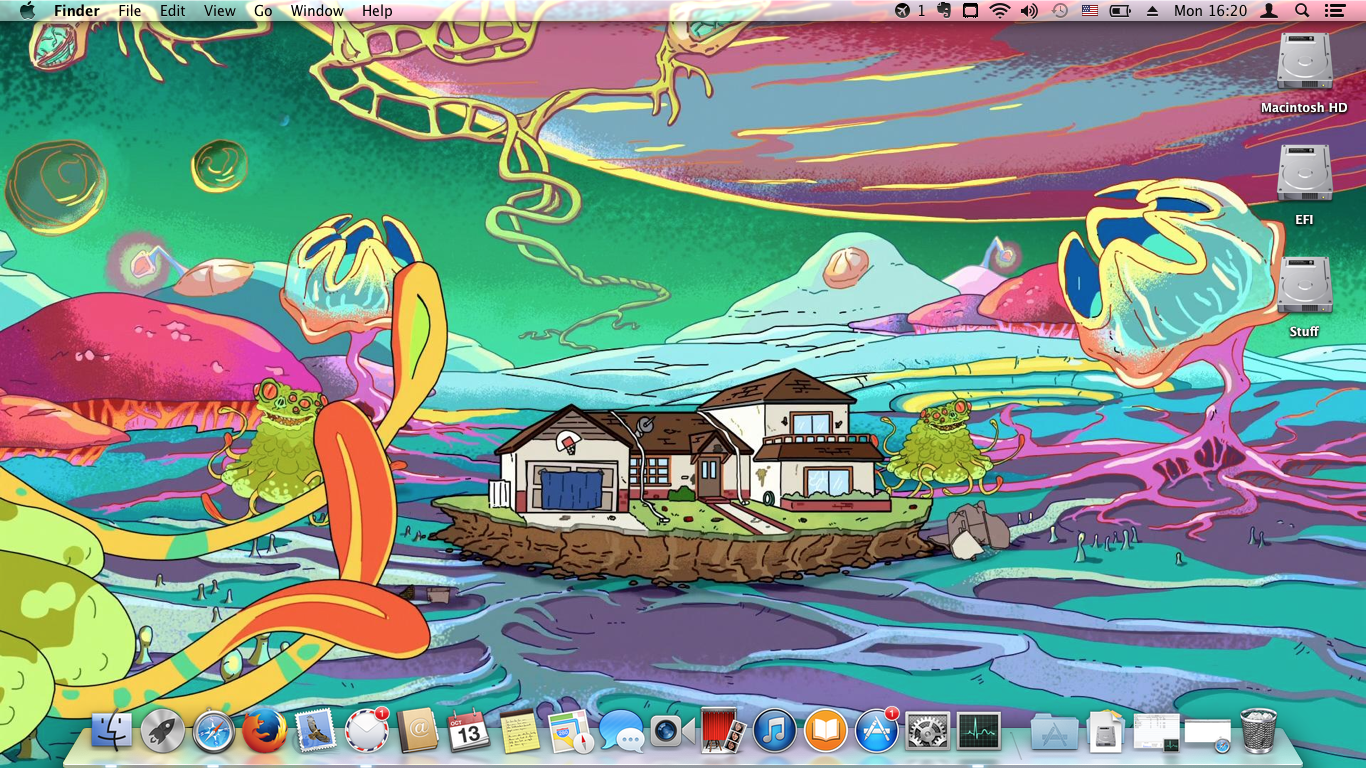The image size is (1366, 768).
Task: Launch Photo Booth from the Dock
Action: (x=723, y=732)
